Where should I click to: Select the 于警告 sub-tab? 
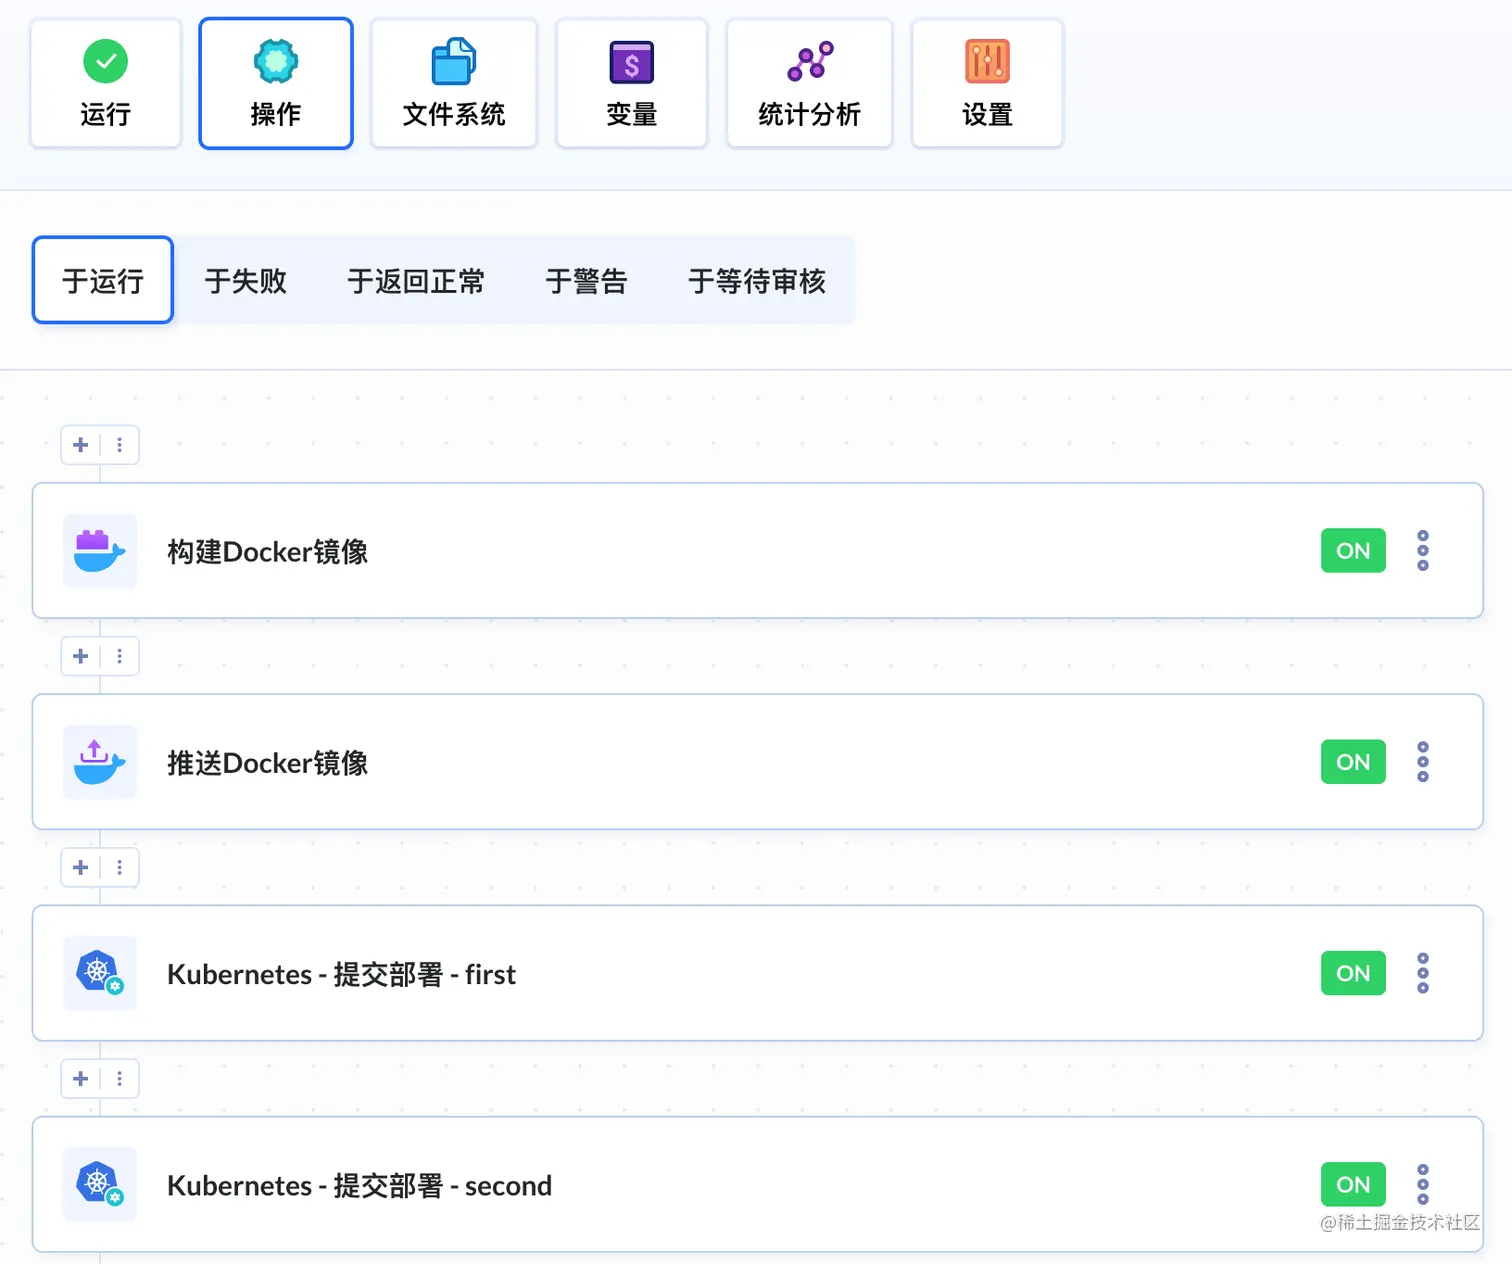point(586,280)
